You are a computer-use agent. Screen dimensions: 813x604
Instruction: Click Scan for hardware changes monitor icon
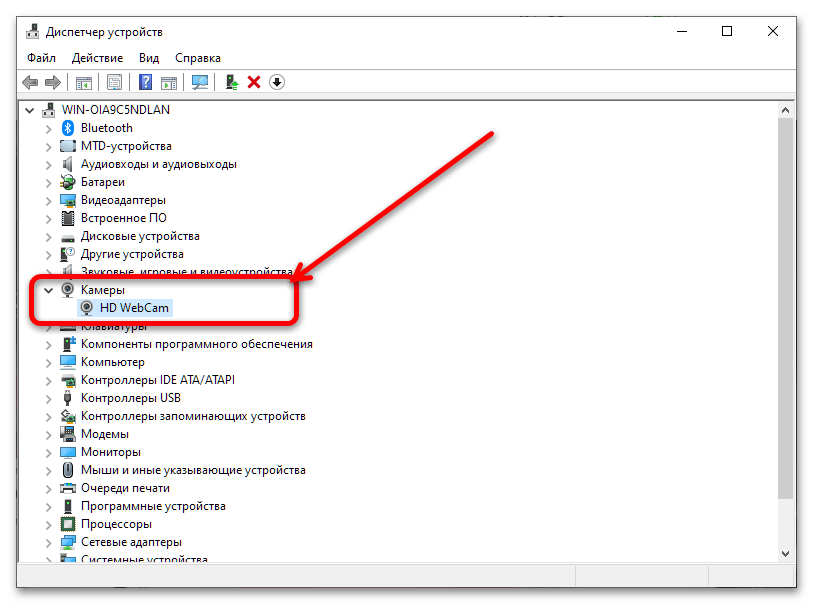(201, 82)
